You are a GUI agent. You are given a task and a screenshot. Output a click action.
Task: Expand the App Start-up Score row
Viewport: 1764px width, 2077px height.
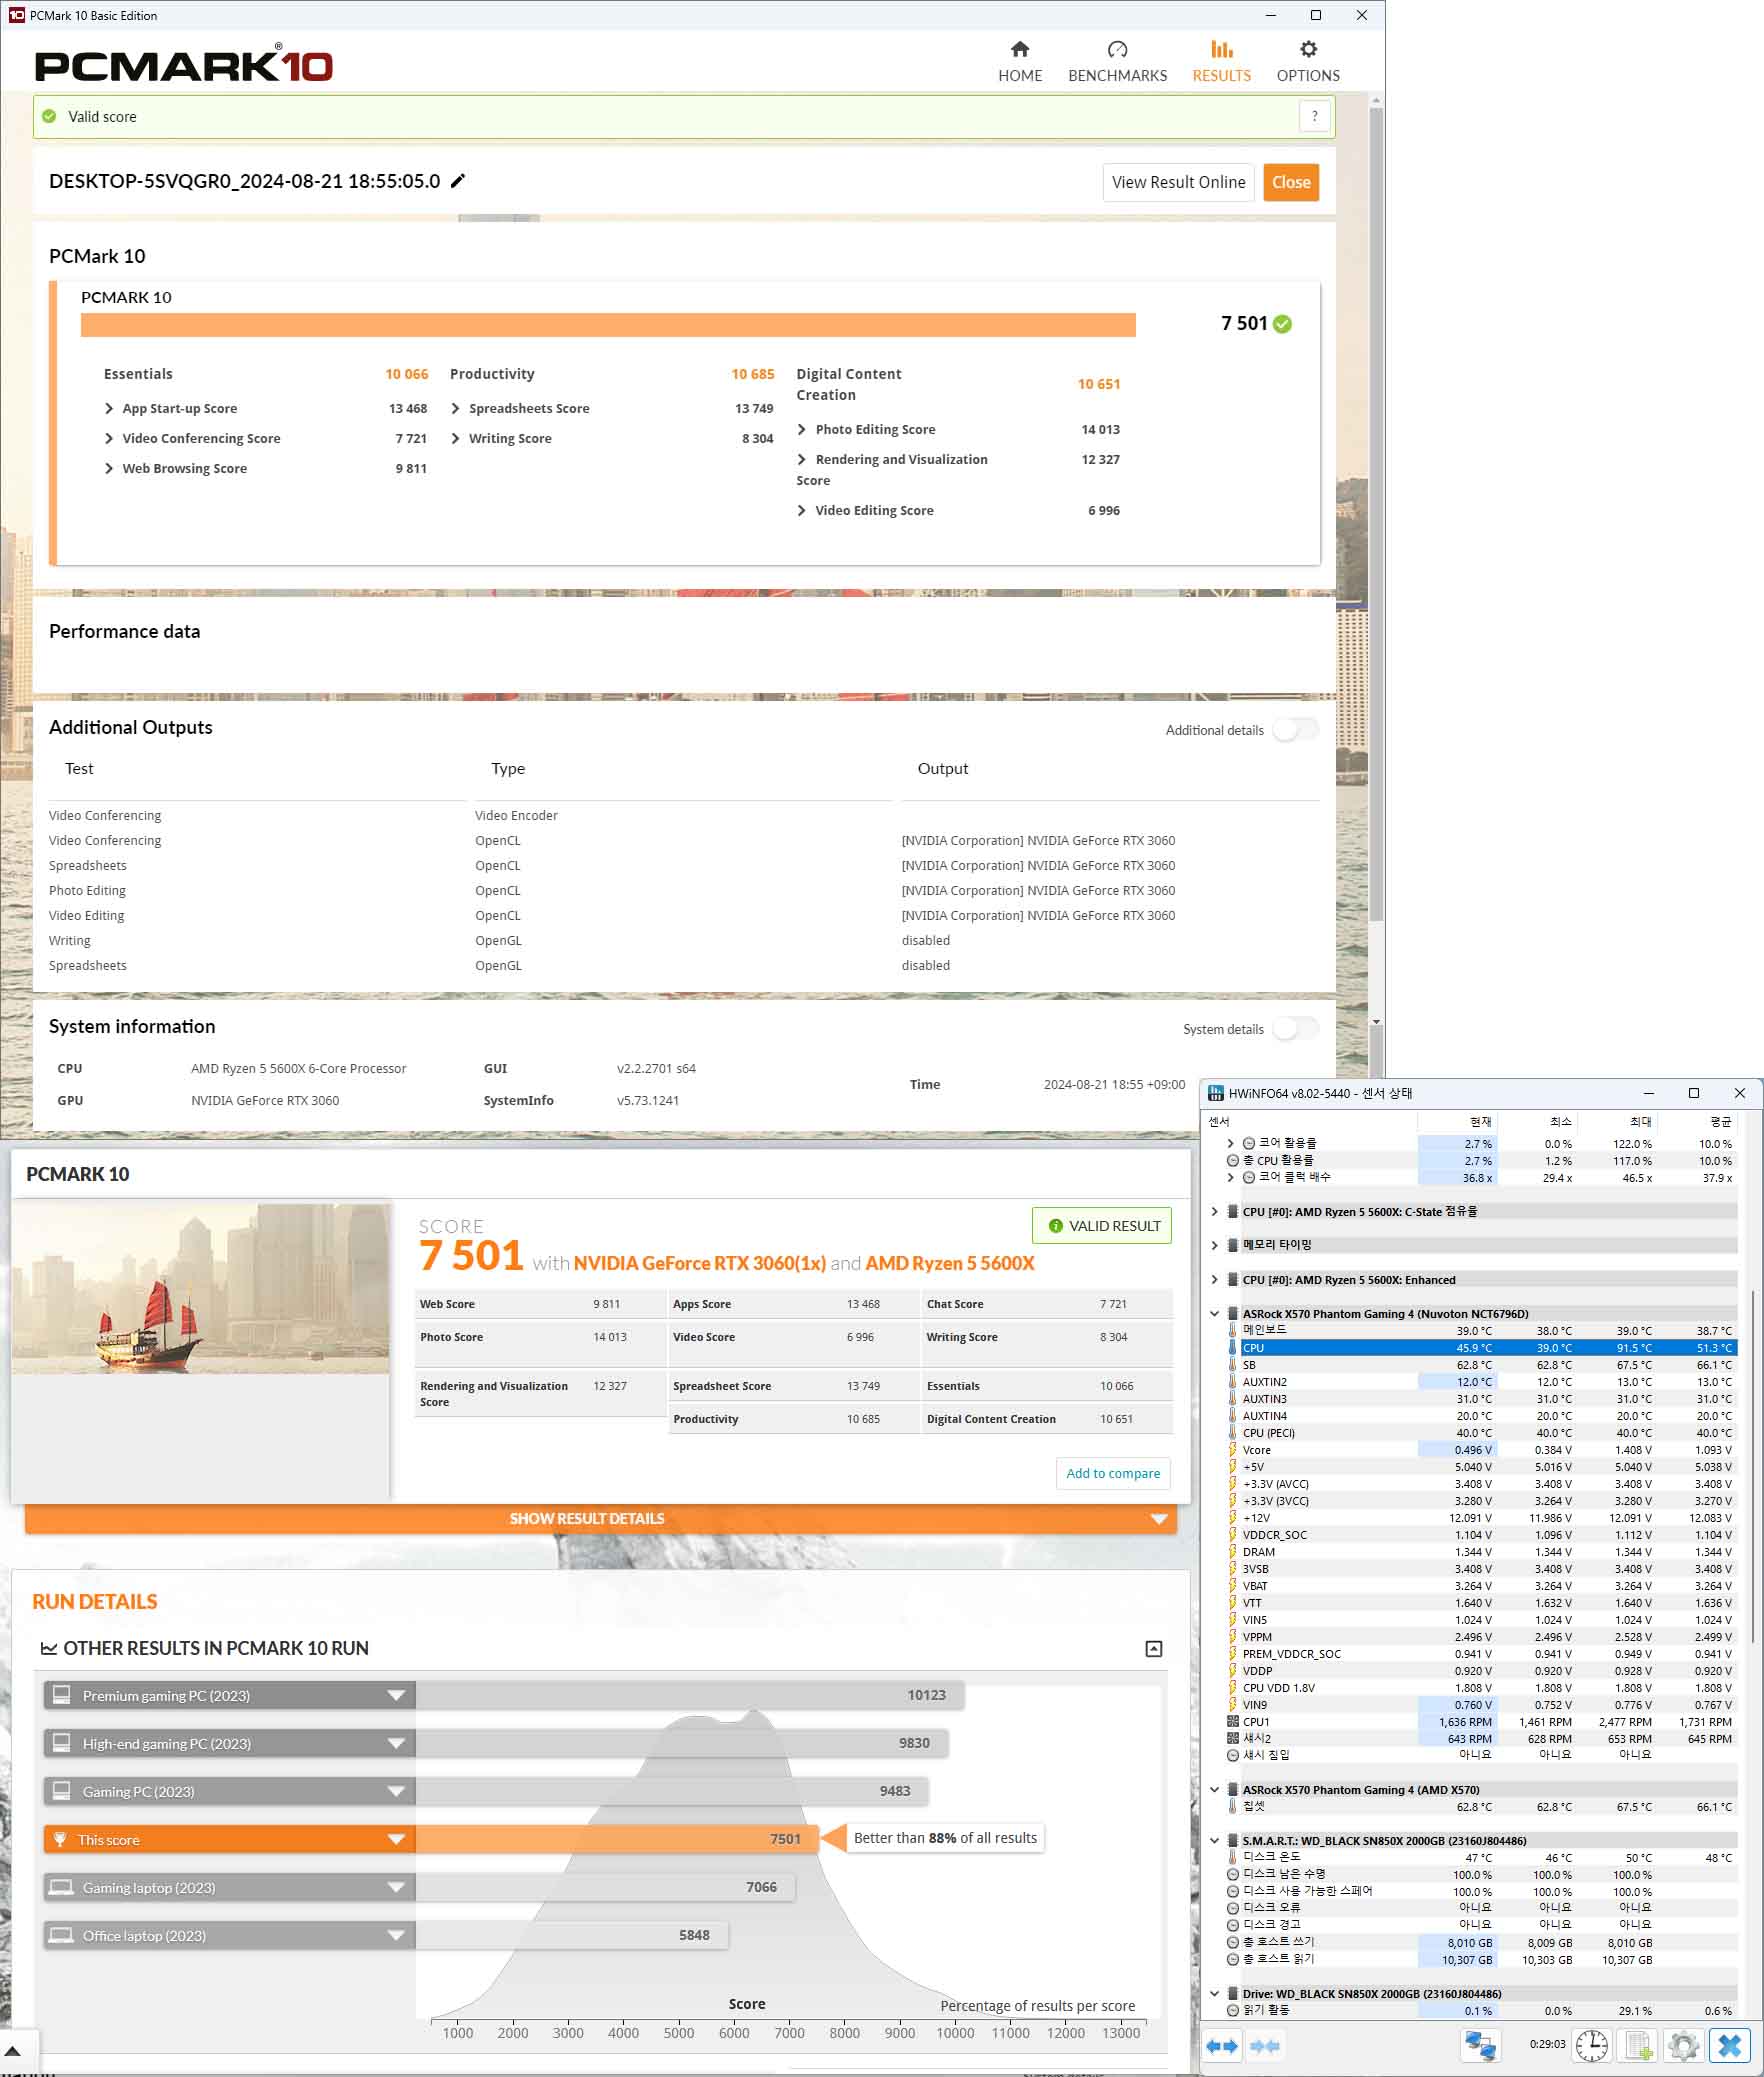pyautogui.click(x=109, y=409)
